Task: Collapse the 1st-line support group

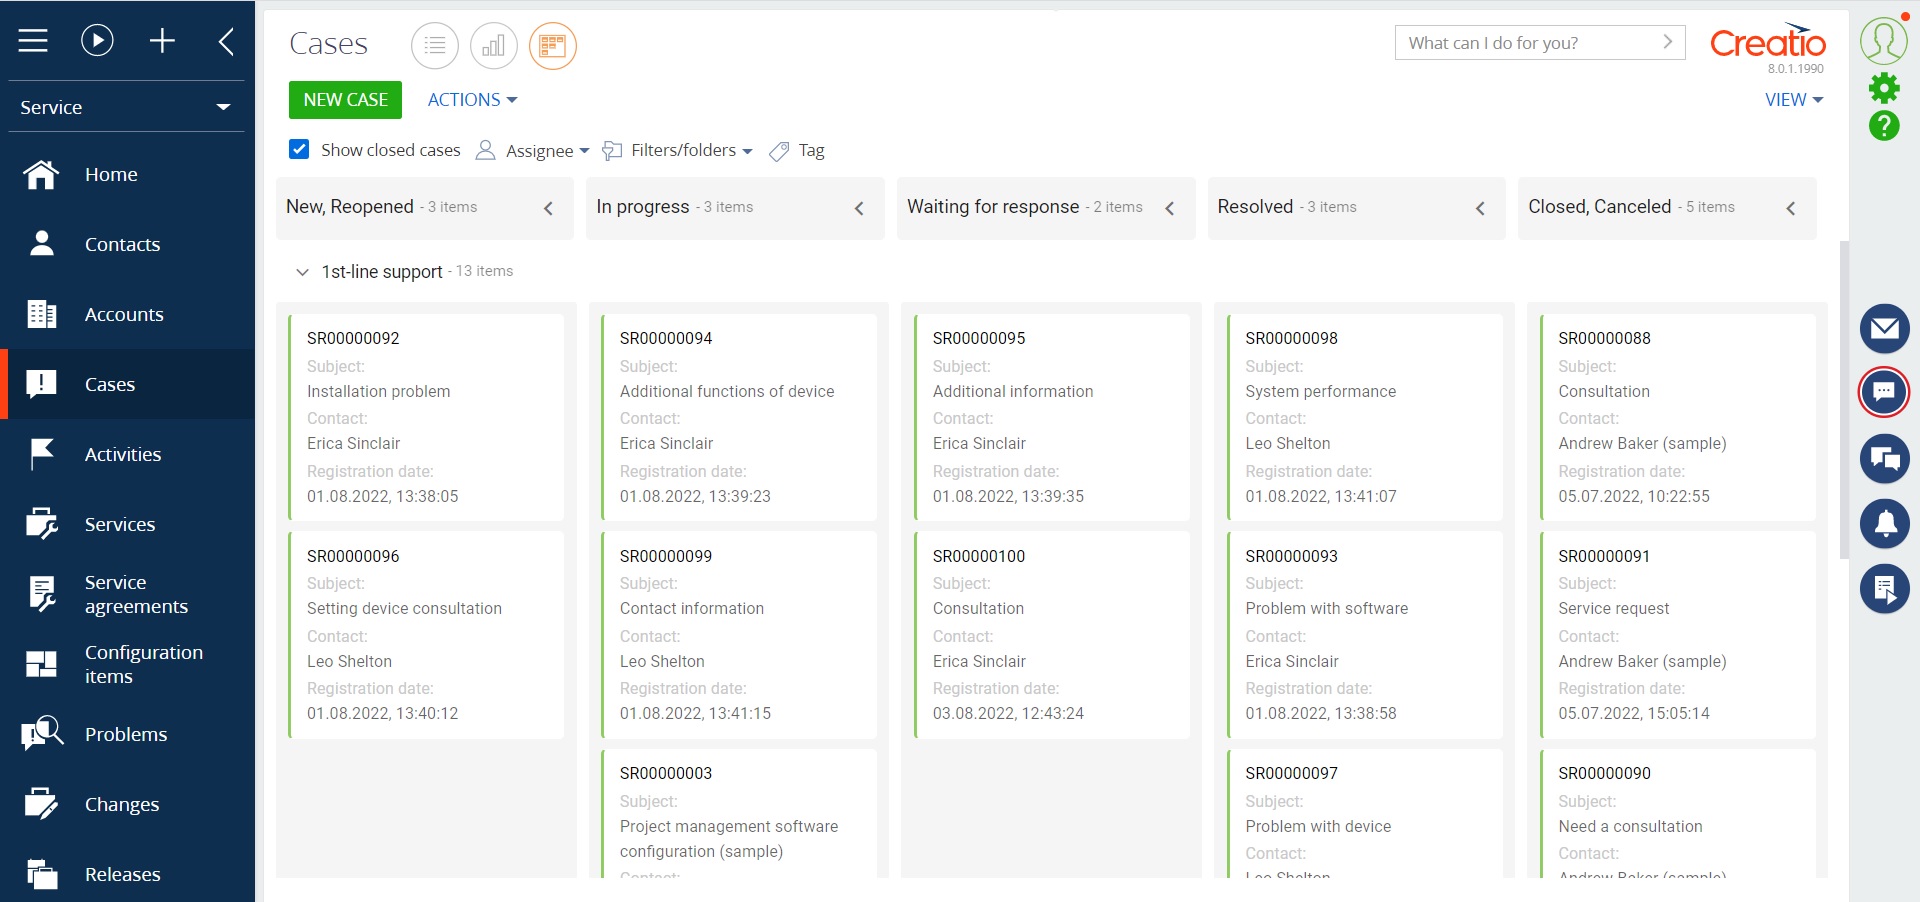Action: pyautogui.click(x=302, y=272)
